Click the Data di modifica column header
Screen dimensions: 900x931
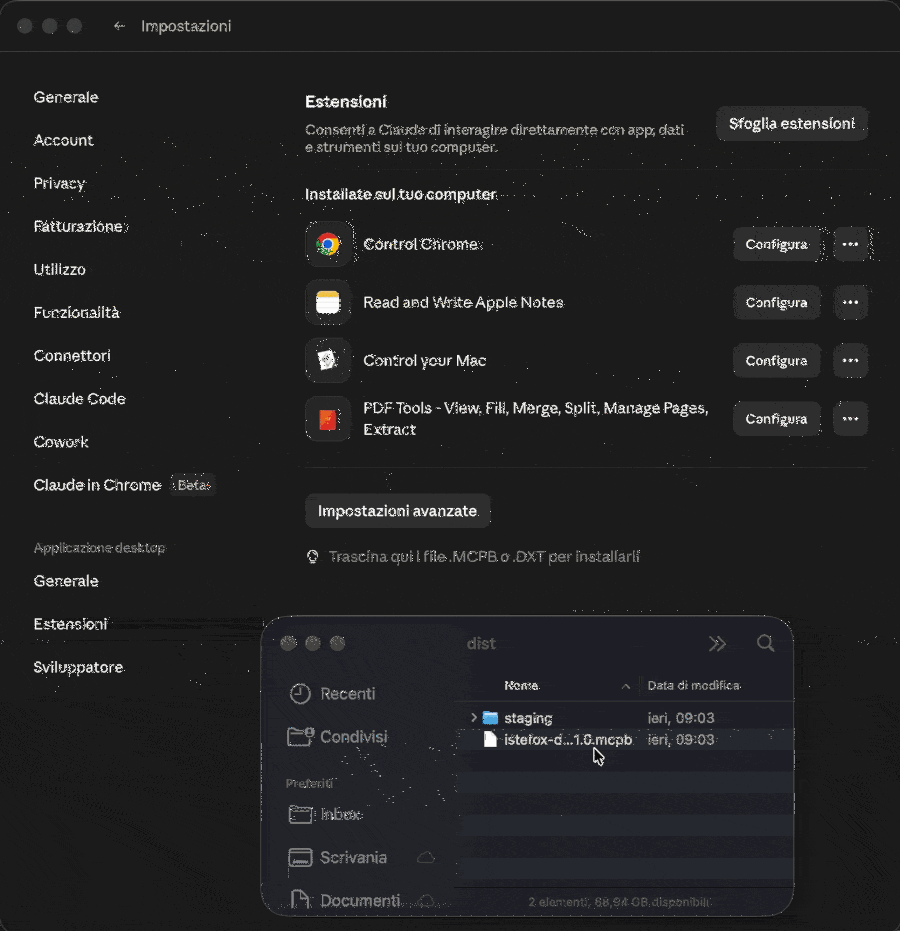[x=694, y=685]
